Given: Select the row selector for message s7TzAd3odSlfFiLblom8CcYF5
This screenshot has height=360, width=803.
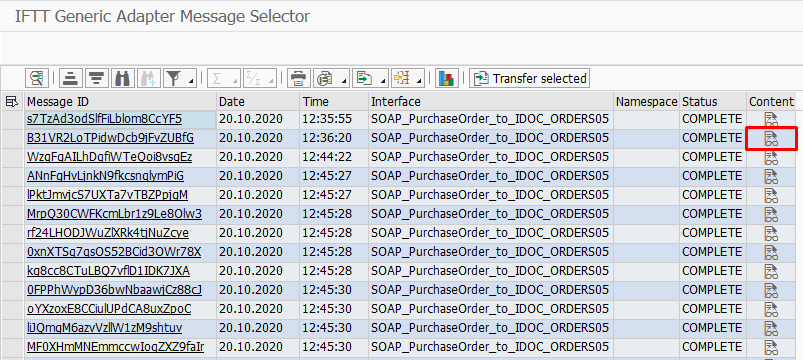Looking at the screenshot, I should 13,119.
